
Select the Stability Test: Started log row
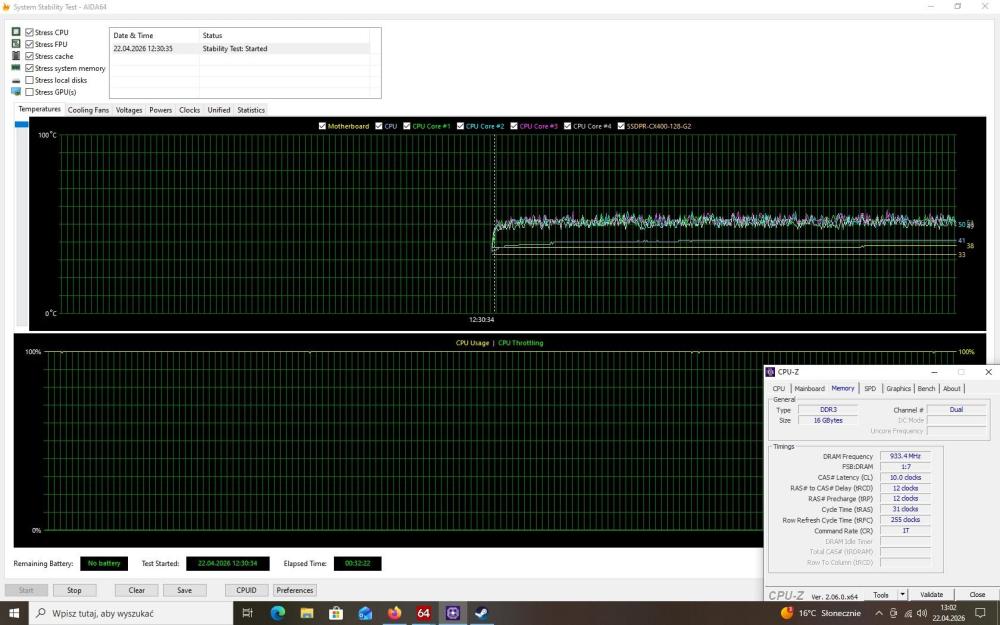tap(240, 48)
